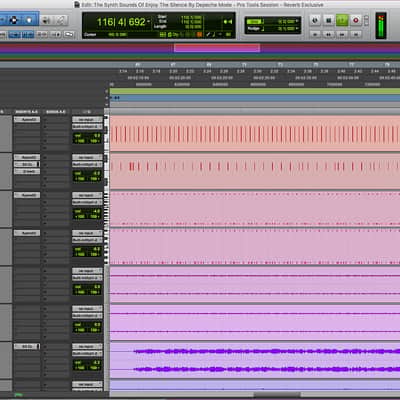This screenshot has height=400, width=400.
Task: Open the first track's insert plug-in slot
Action: 27,119
